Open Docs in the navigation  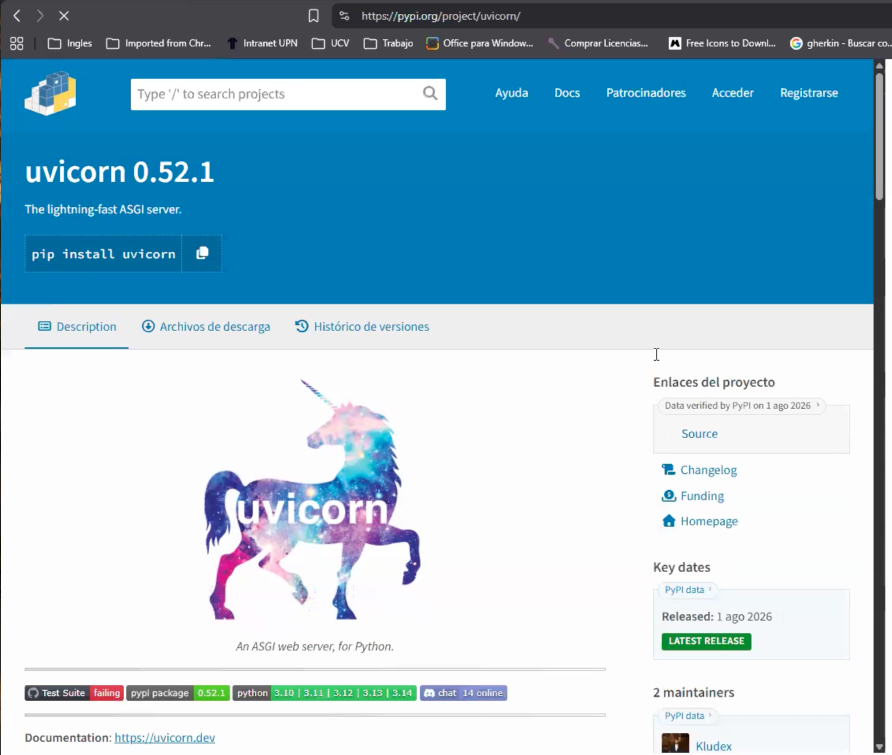click(567, 93)
